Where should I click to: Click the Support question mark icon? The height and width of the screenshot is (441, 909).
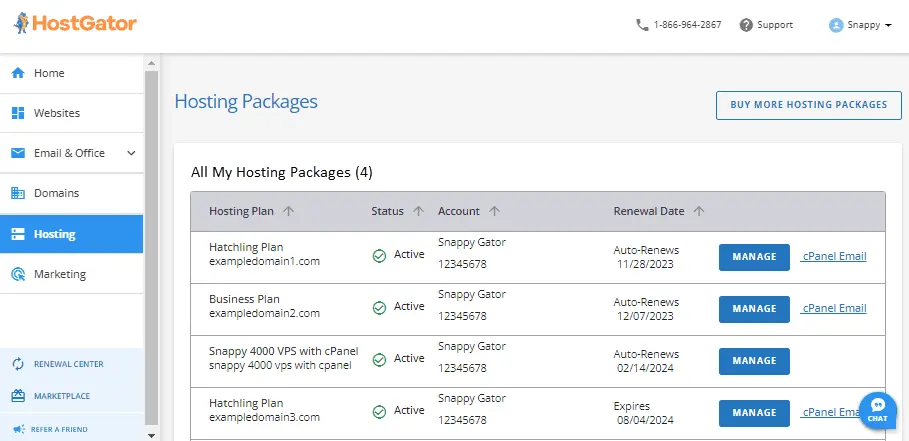[746, 25]
